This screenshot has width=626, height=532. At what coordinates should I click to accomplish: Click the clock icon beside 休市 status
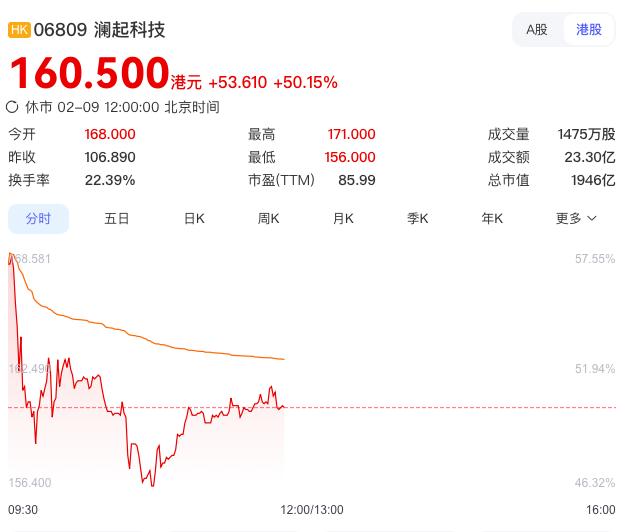(x=13, y=107)
